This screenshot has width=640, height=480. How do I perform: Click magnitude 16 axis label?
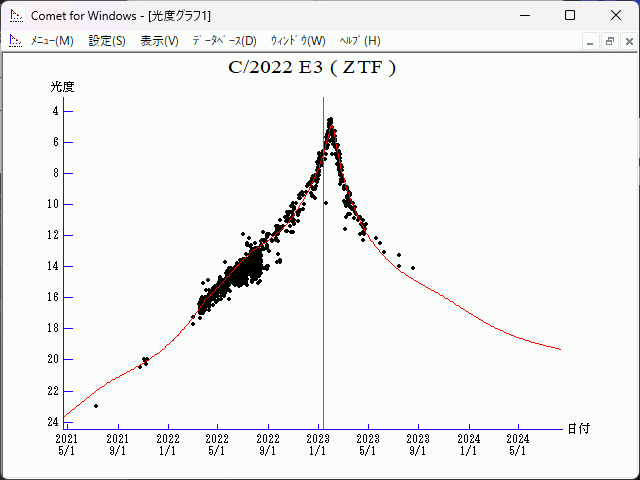point(53,297)
